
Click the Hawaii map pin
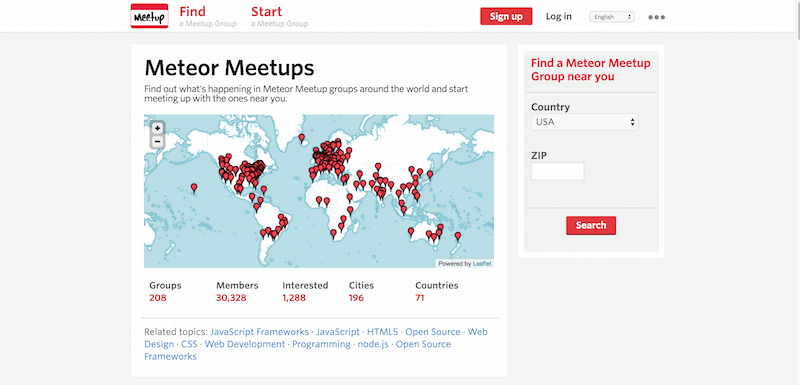click(x=194, y=188)
